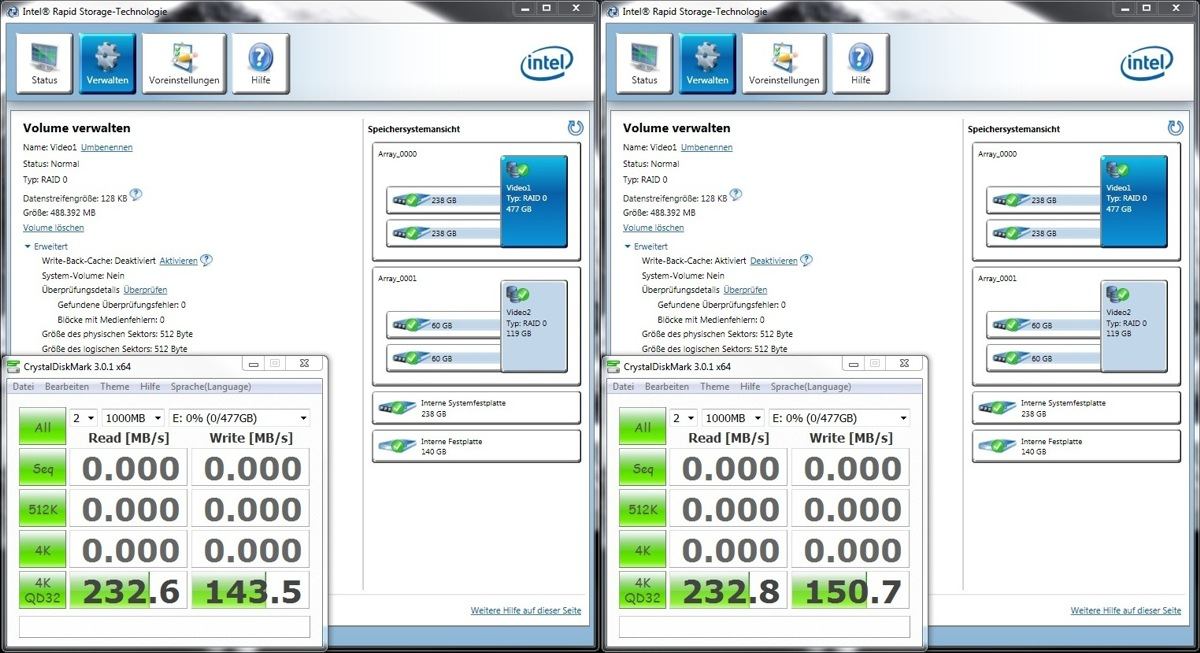Run Seq test in left CrystalDiskMark
The width and height of the screenshot is (1200, 653).
[43, 468]
